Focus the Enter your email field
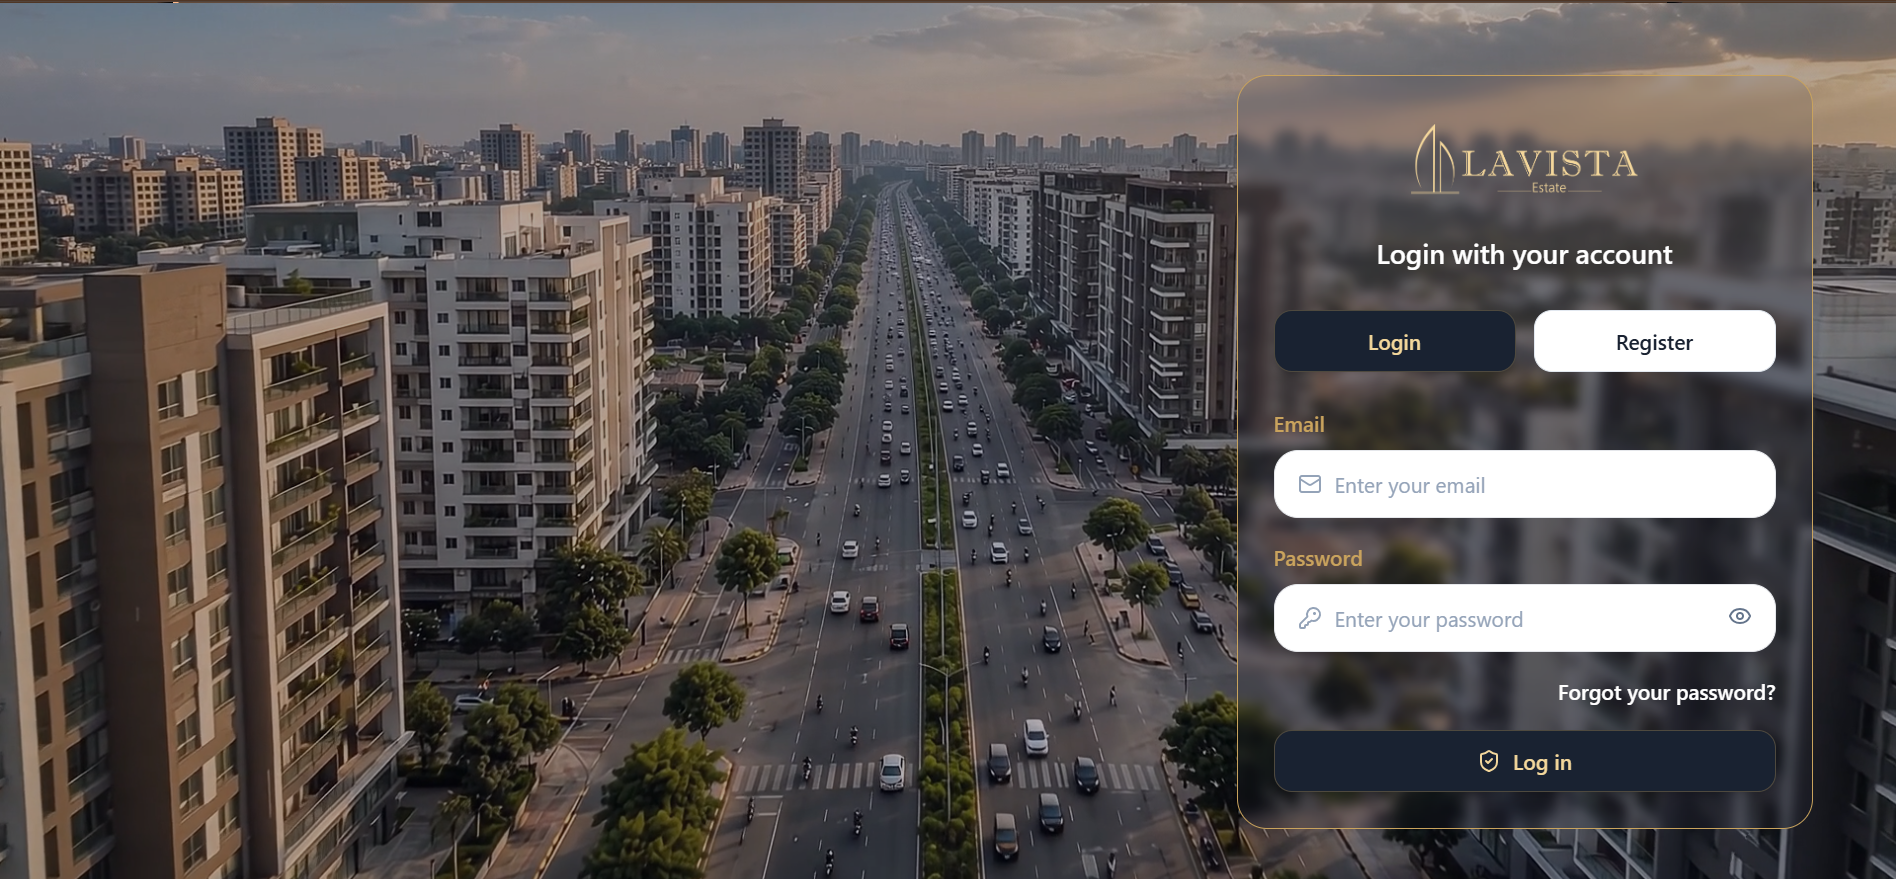Image resolution: width=1896 pixels, height=879 pixels. [1525, 485]
